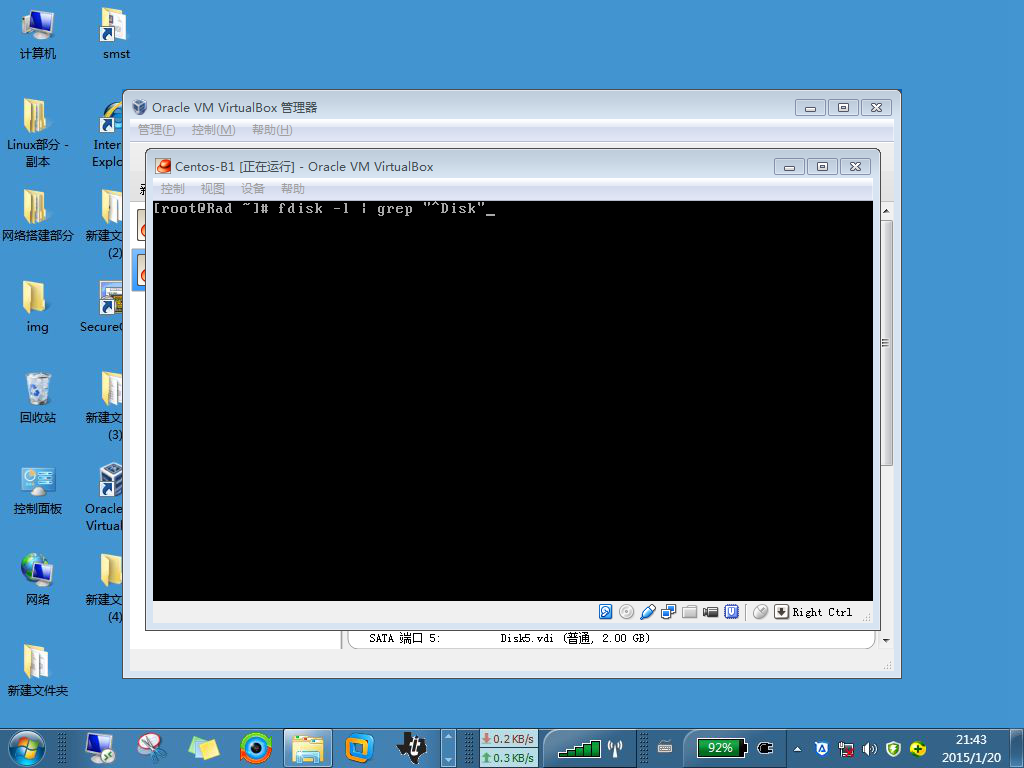Open the 帮助(H) menu in VirtualBox Manager
The width and height of the screenshot is (1024, 768).
(272, 129)
